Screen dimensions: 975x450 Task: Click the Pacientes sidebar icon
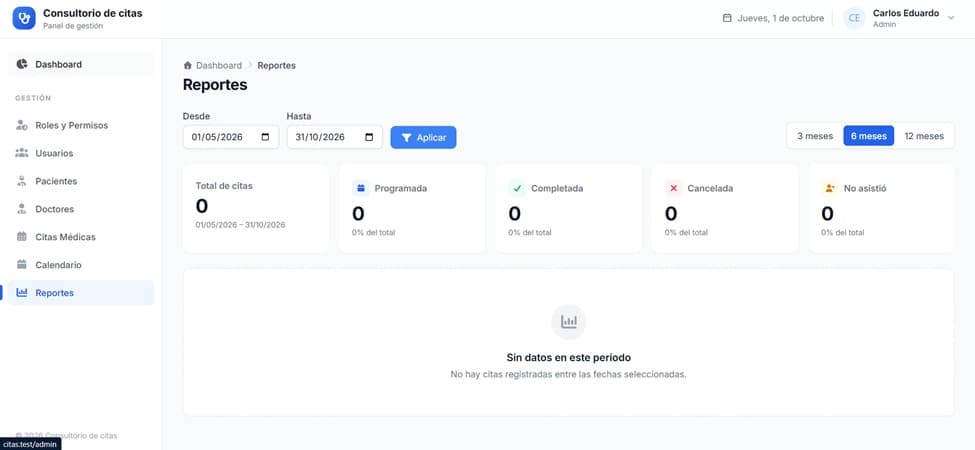22,181
